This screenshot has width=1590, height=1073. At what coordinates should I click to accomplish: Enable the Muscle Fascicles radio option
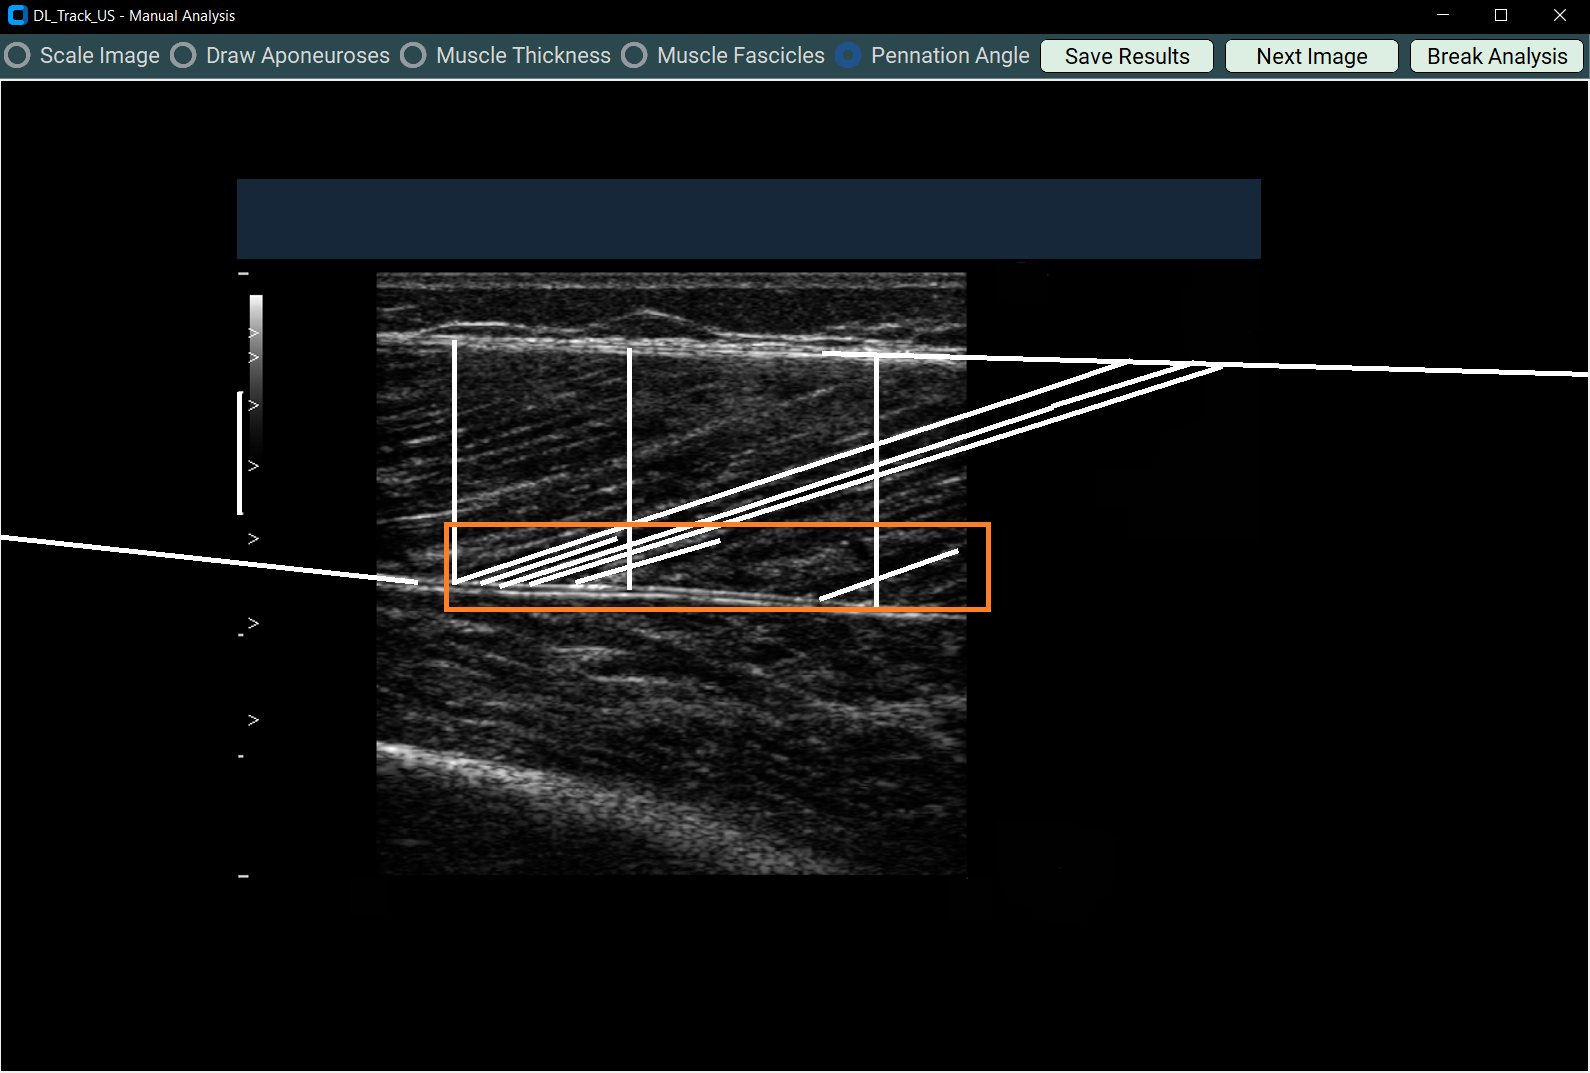pyautogui.click(x=634, y=55)
